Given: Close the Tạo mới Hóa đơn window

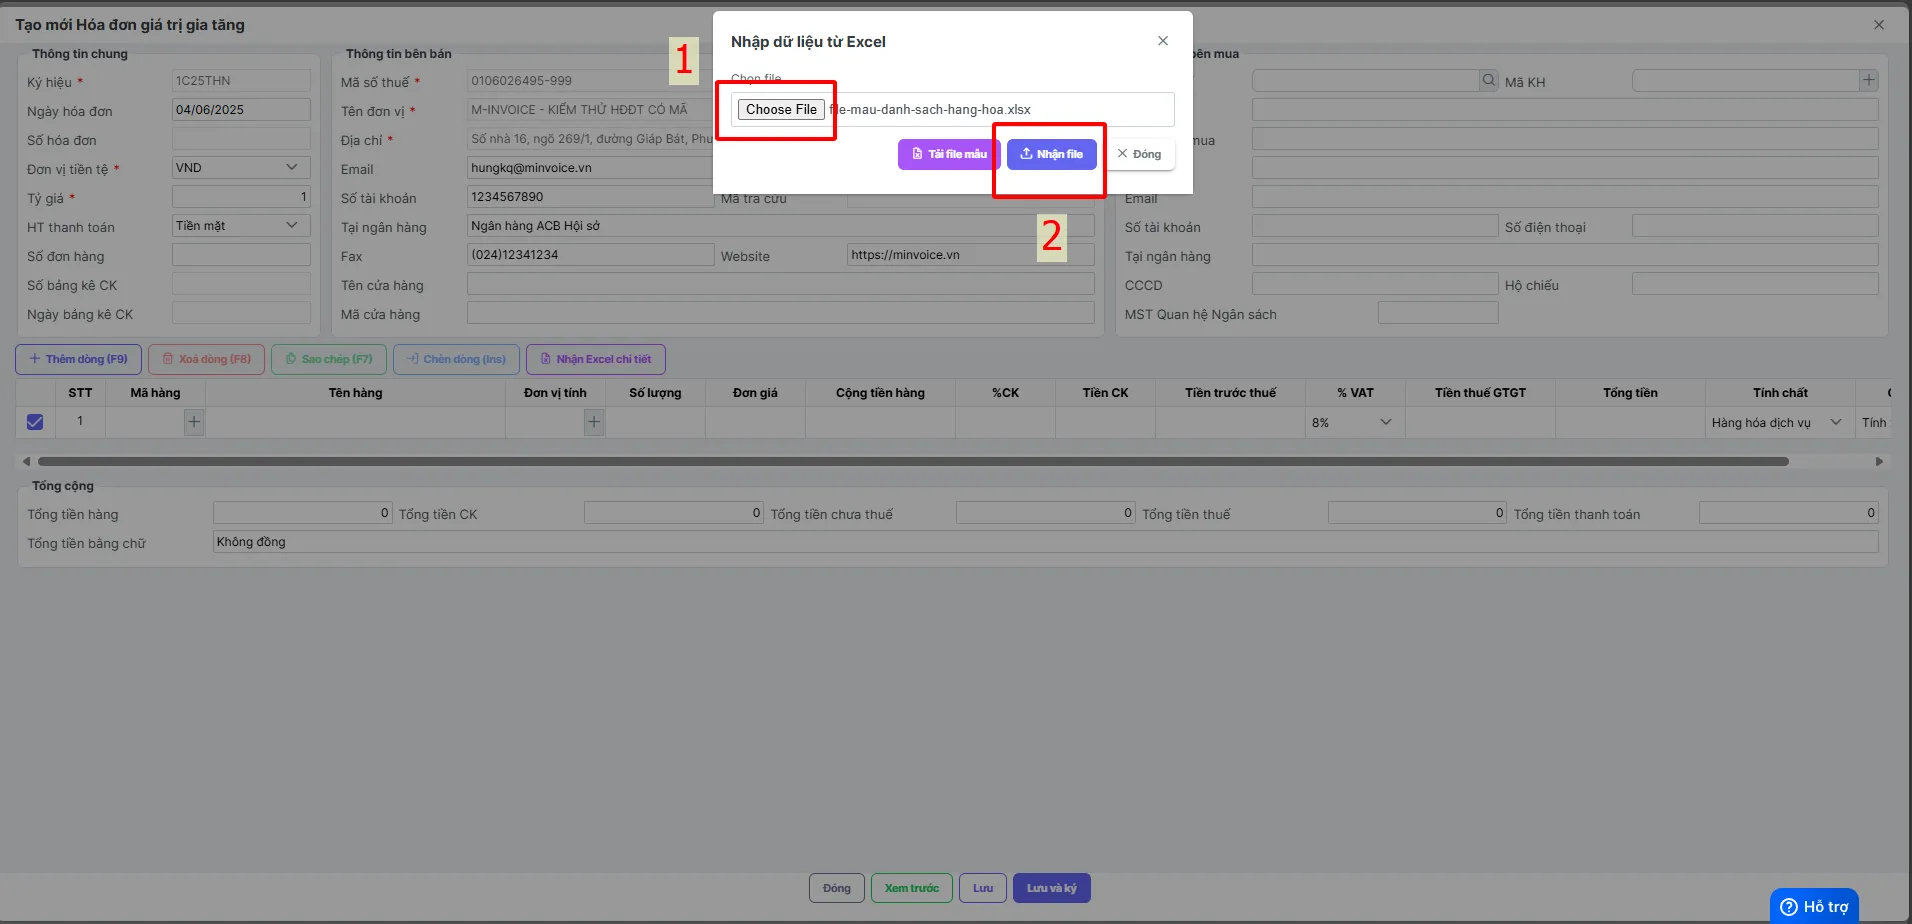Looking at the screenshot, I should pos(1879,25).
